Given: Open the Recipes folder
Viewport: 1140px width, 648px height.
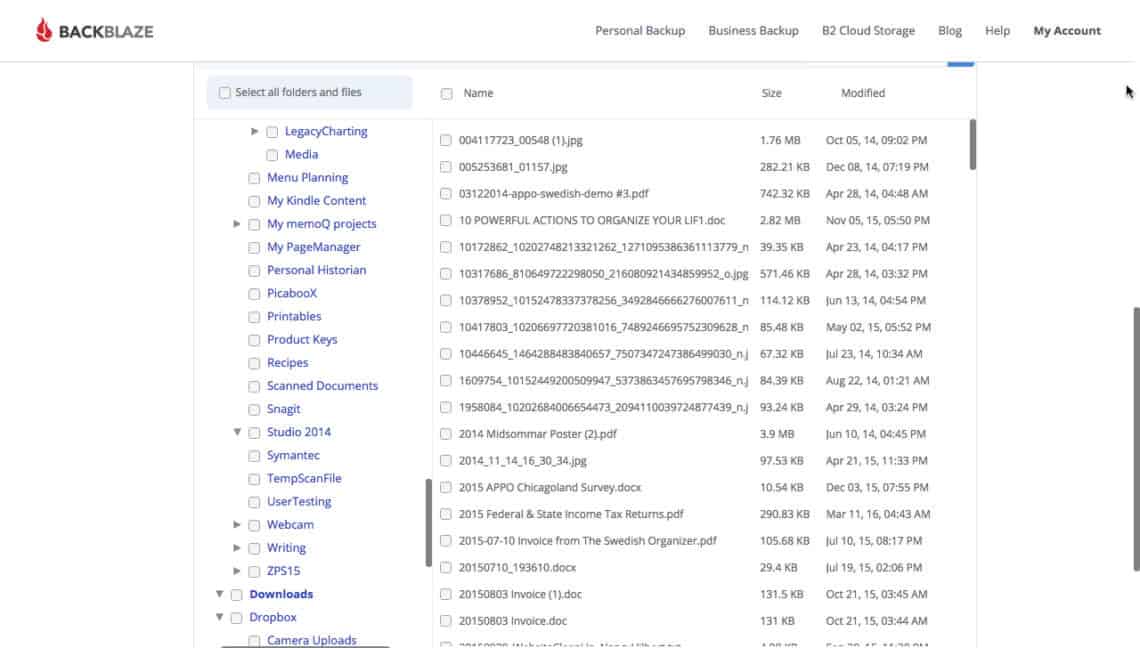Looking at the screenshot, I should tap(287, 363).
